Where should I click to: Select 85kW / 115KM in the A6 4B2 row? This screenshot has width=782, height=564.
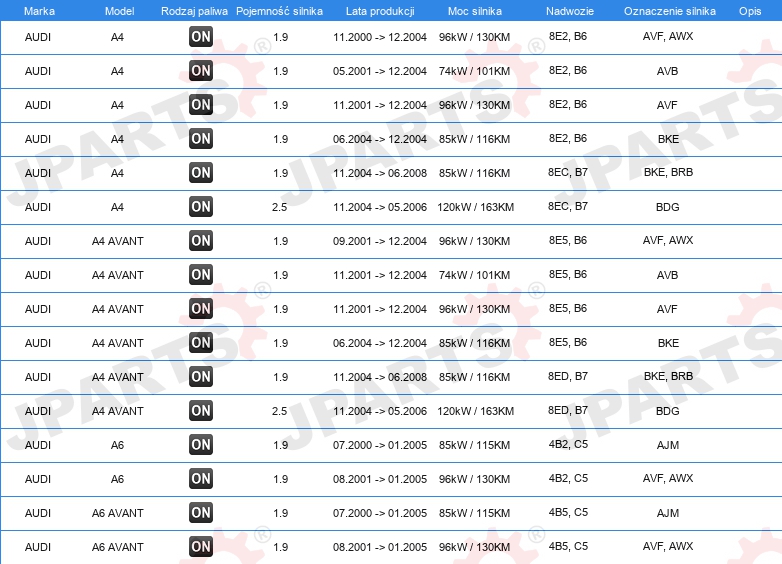[474, 445]
